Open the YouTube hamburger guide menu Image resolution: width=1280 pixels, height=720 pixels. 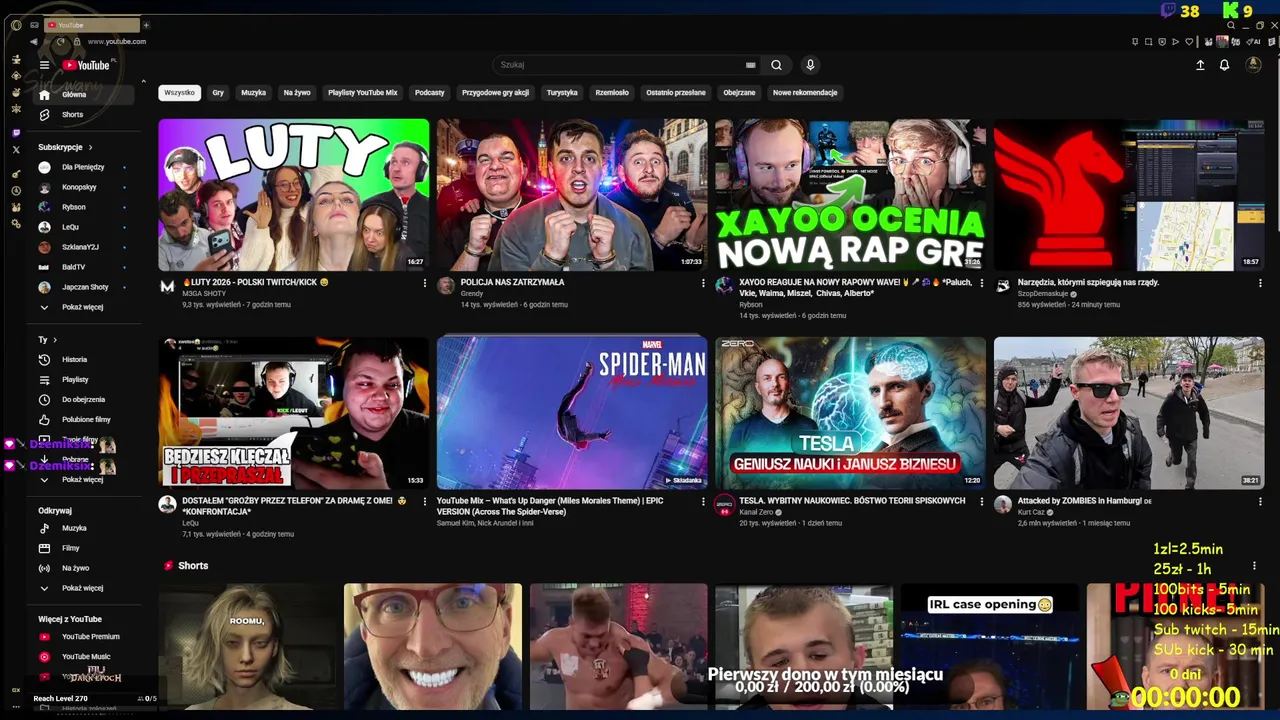pyautogui.click(x=44, y=65)
